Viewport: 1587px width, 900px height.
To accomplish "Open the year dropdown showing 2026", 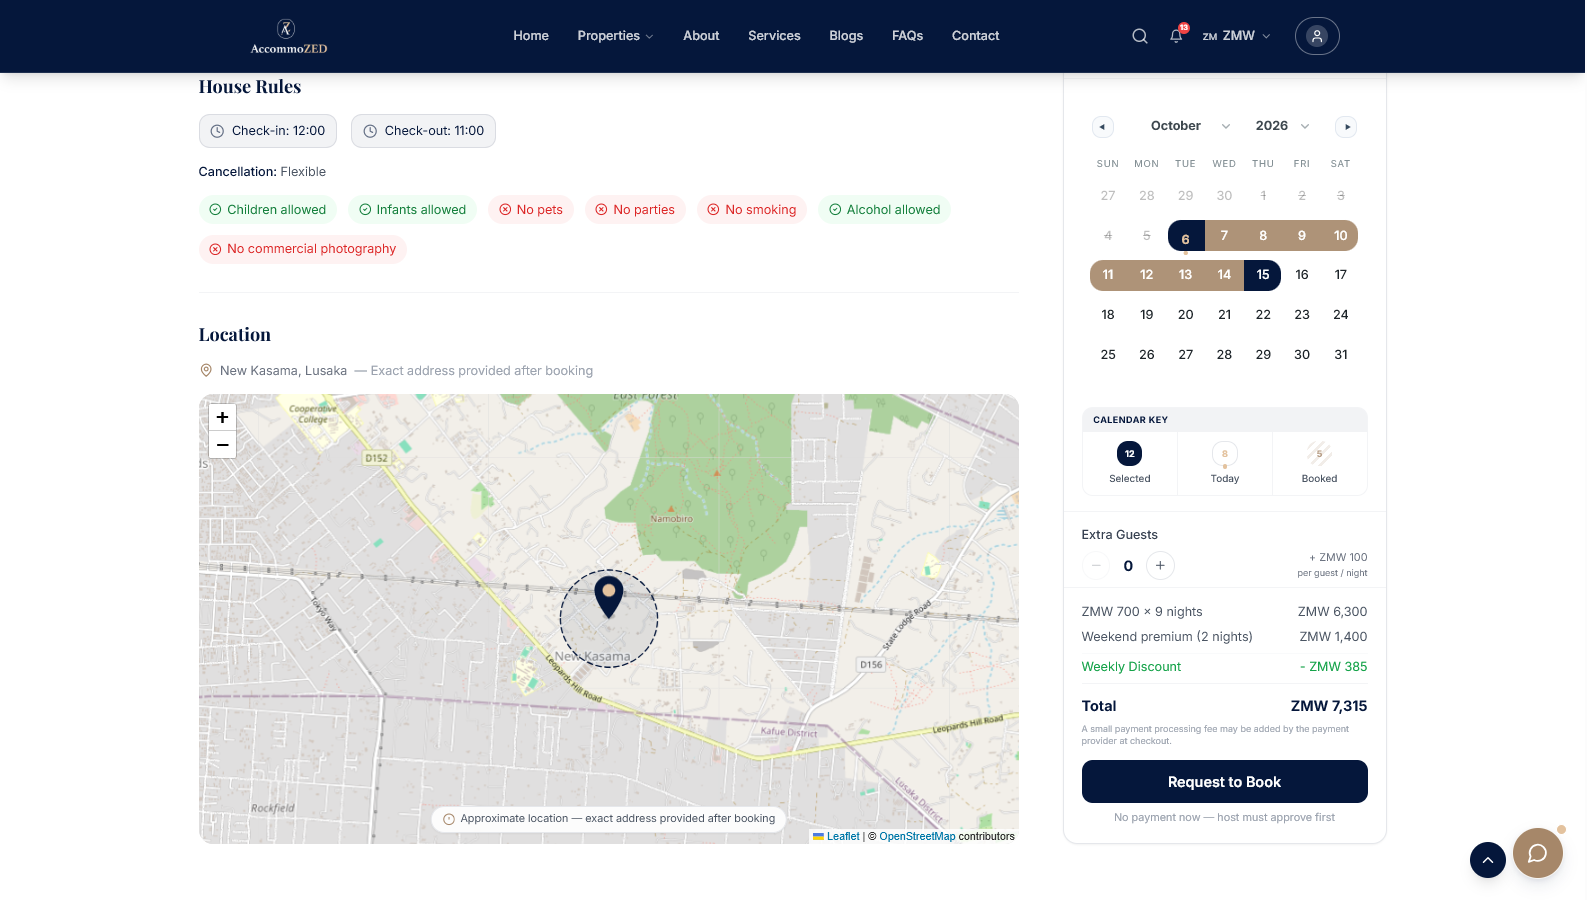I will click(x=1283, y=126).
